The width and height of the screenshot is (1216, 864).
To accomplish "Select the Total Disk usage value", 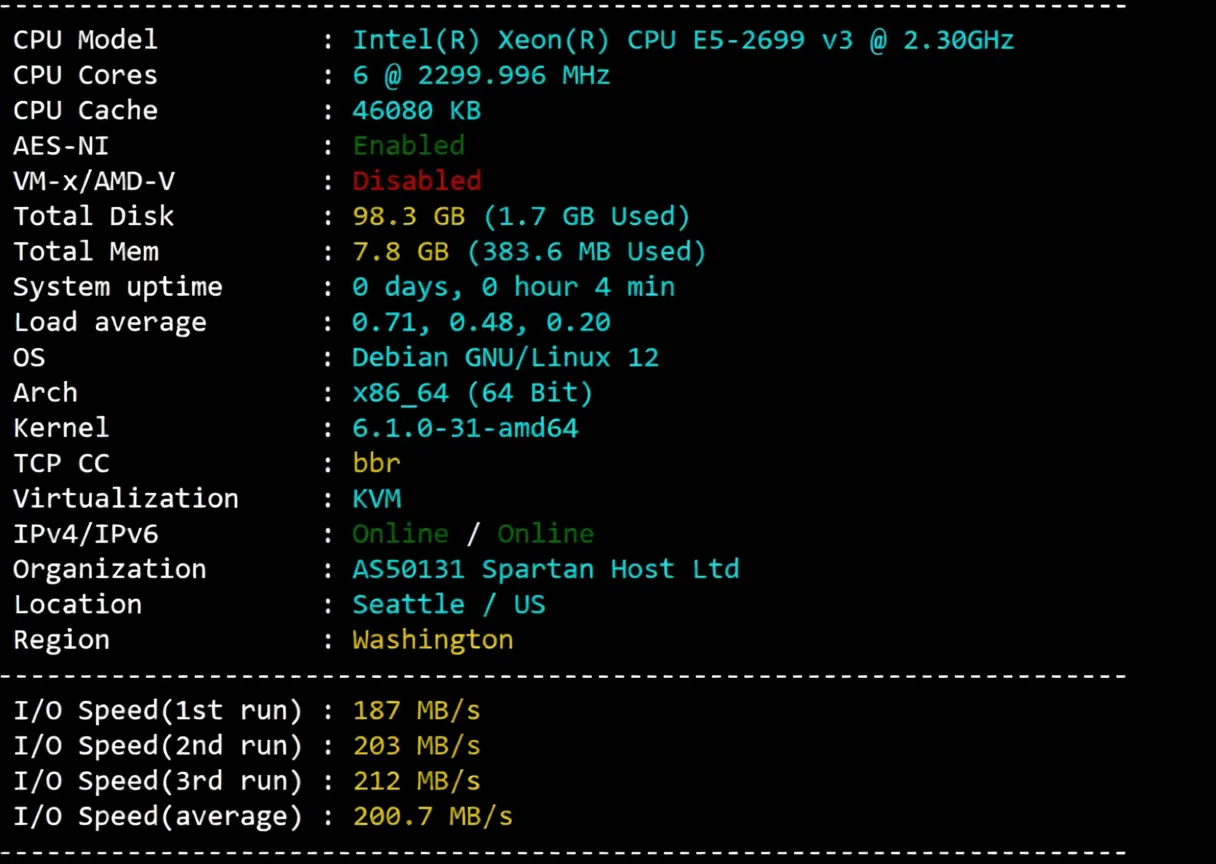I will [x=519, y=216].
